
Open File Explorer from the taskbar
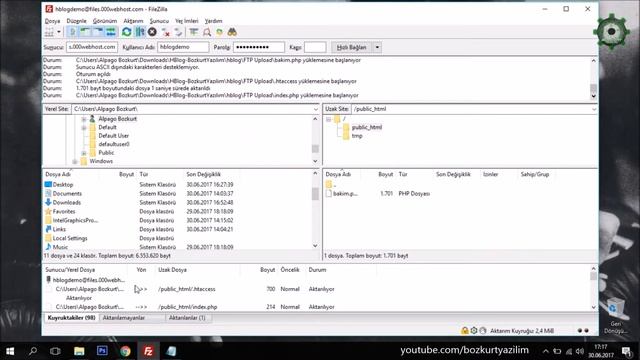79,351
